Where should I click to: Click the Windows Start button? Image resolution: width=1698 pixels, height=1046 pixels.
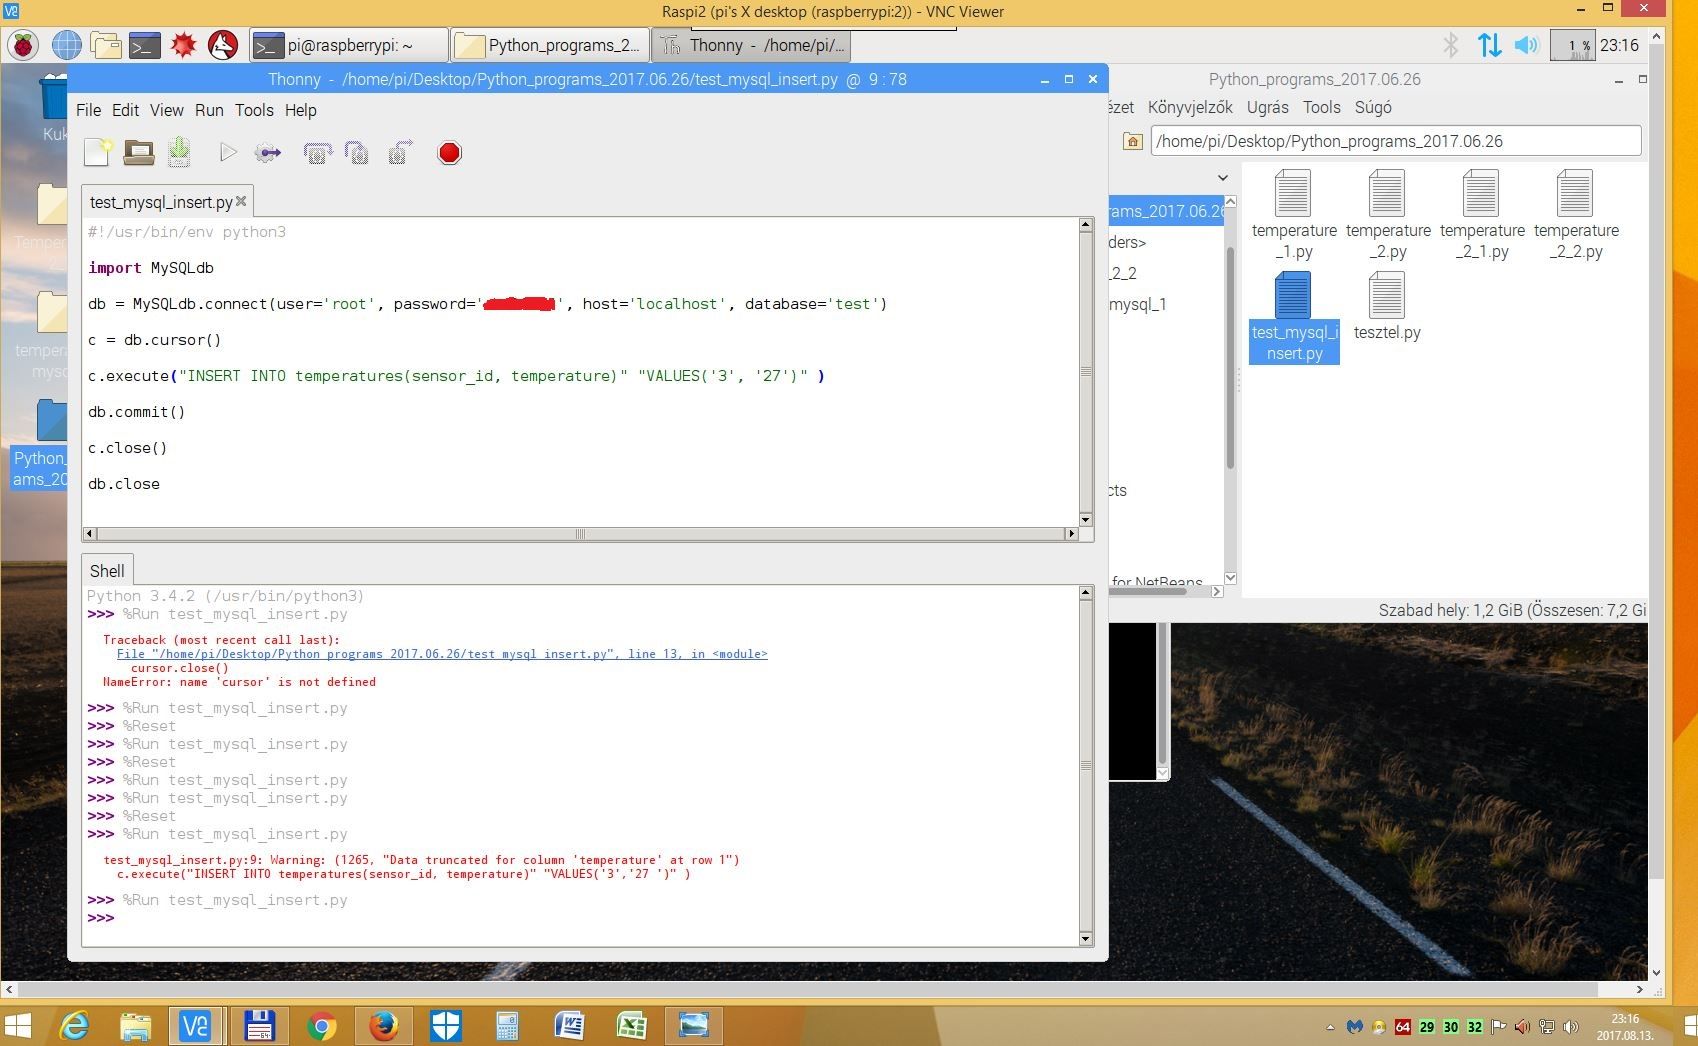[18, 1025]
